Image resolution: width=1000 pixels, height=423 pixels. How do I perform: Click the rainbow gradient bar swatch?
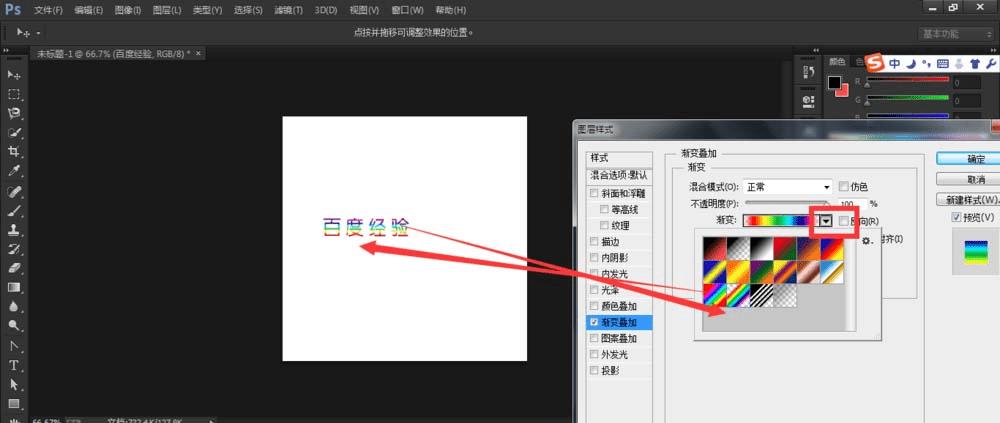point(782,221)
